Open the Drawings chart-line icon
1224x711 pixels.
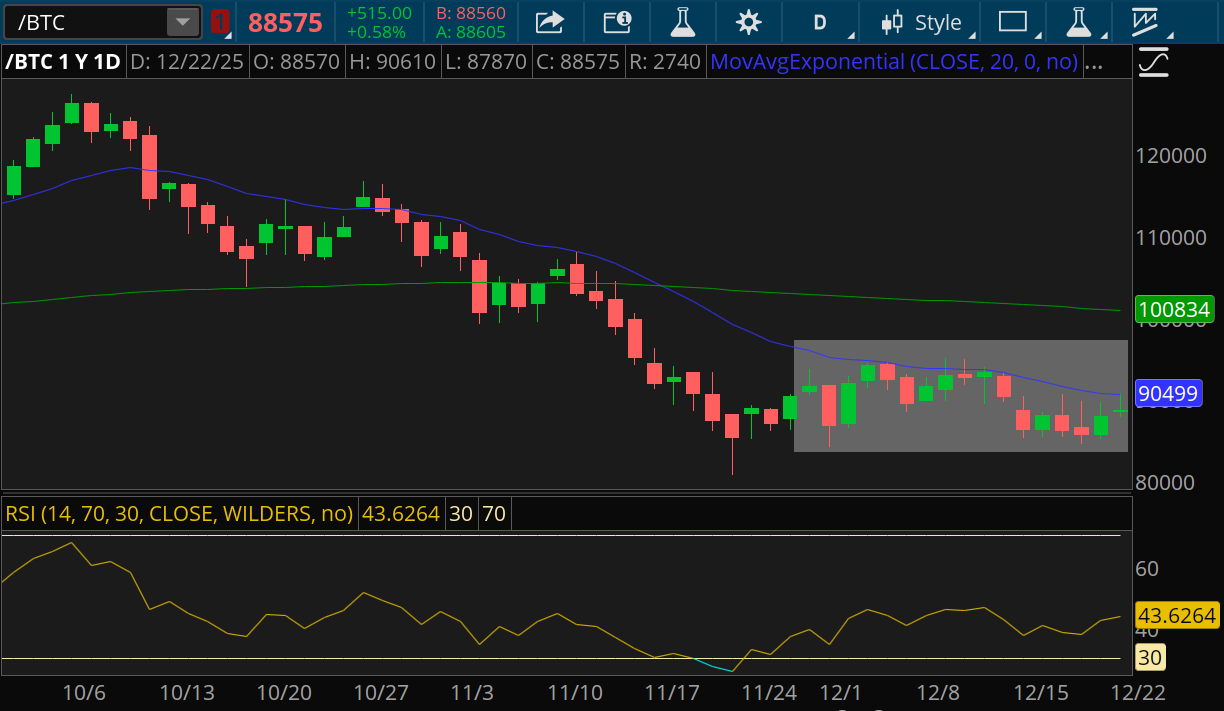point(1145,22)
